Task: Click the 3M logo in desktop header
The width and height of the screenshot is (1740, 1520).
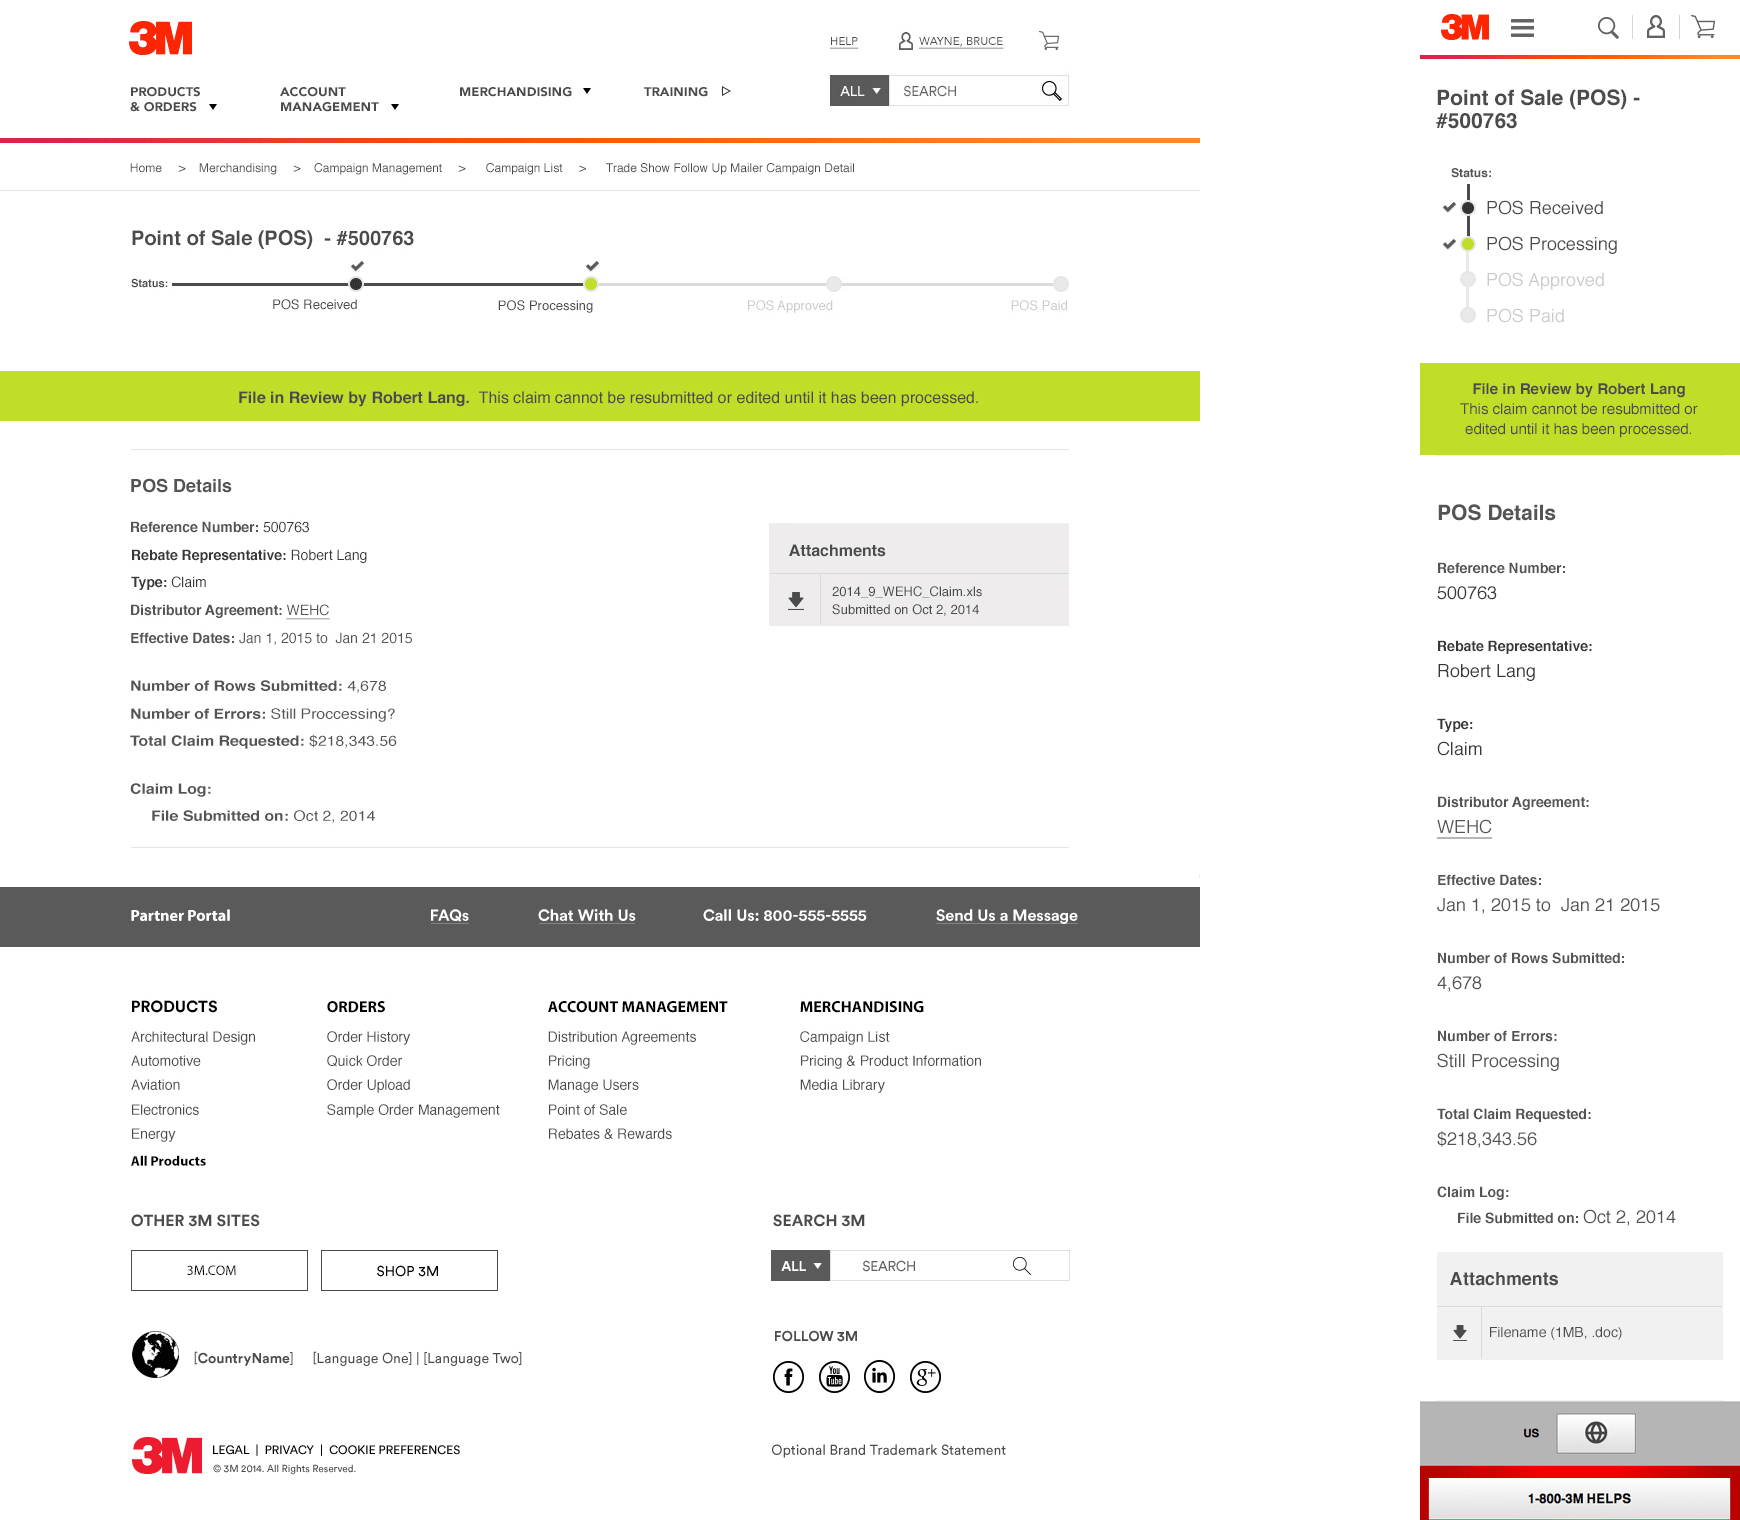Action: 161,38
